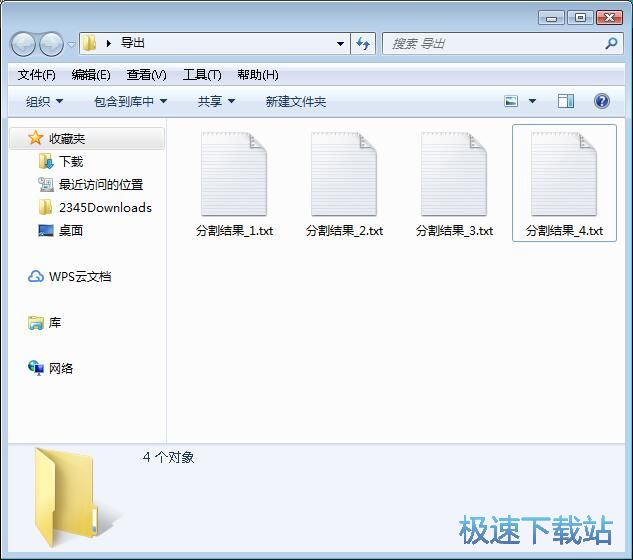Click the 2345Downloads folder icon
The height and width of the screenshot is (560, 633).
click(45, 207)
